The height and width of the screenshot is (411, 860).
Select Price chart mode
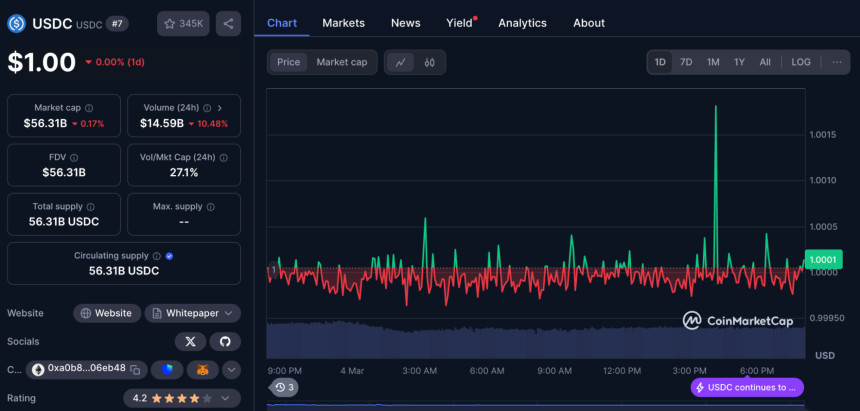pyautogui.click(x=288, y=62)
